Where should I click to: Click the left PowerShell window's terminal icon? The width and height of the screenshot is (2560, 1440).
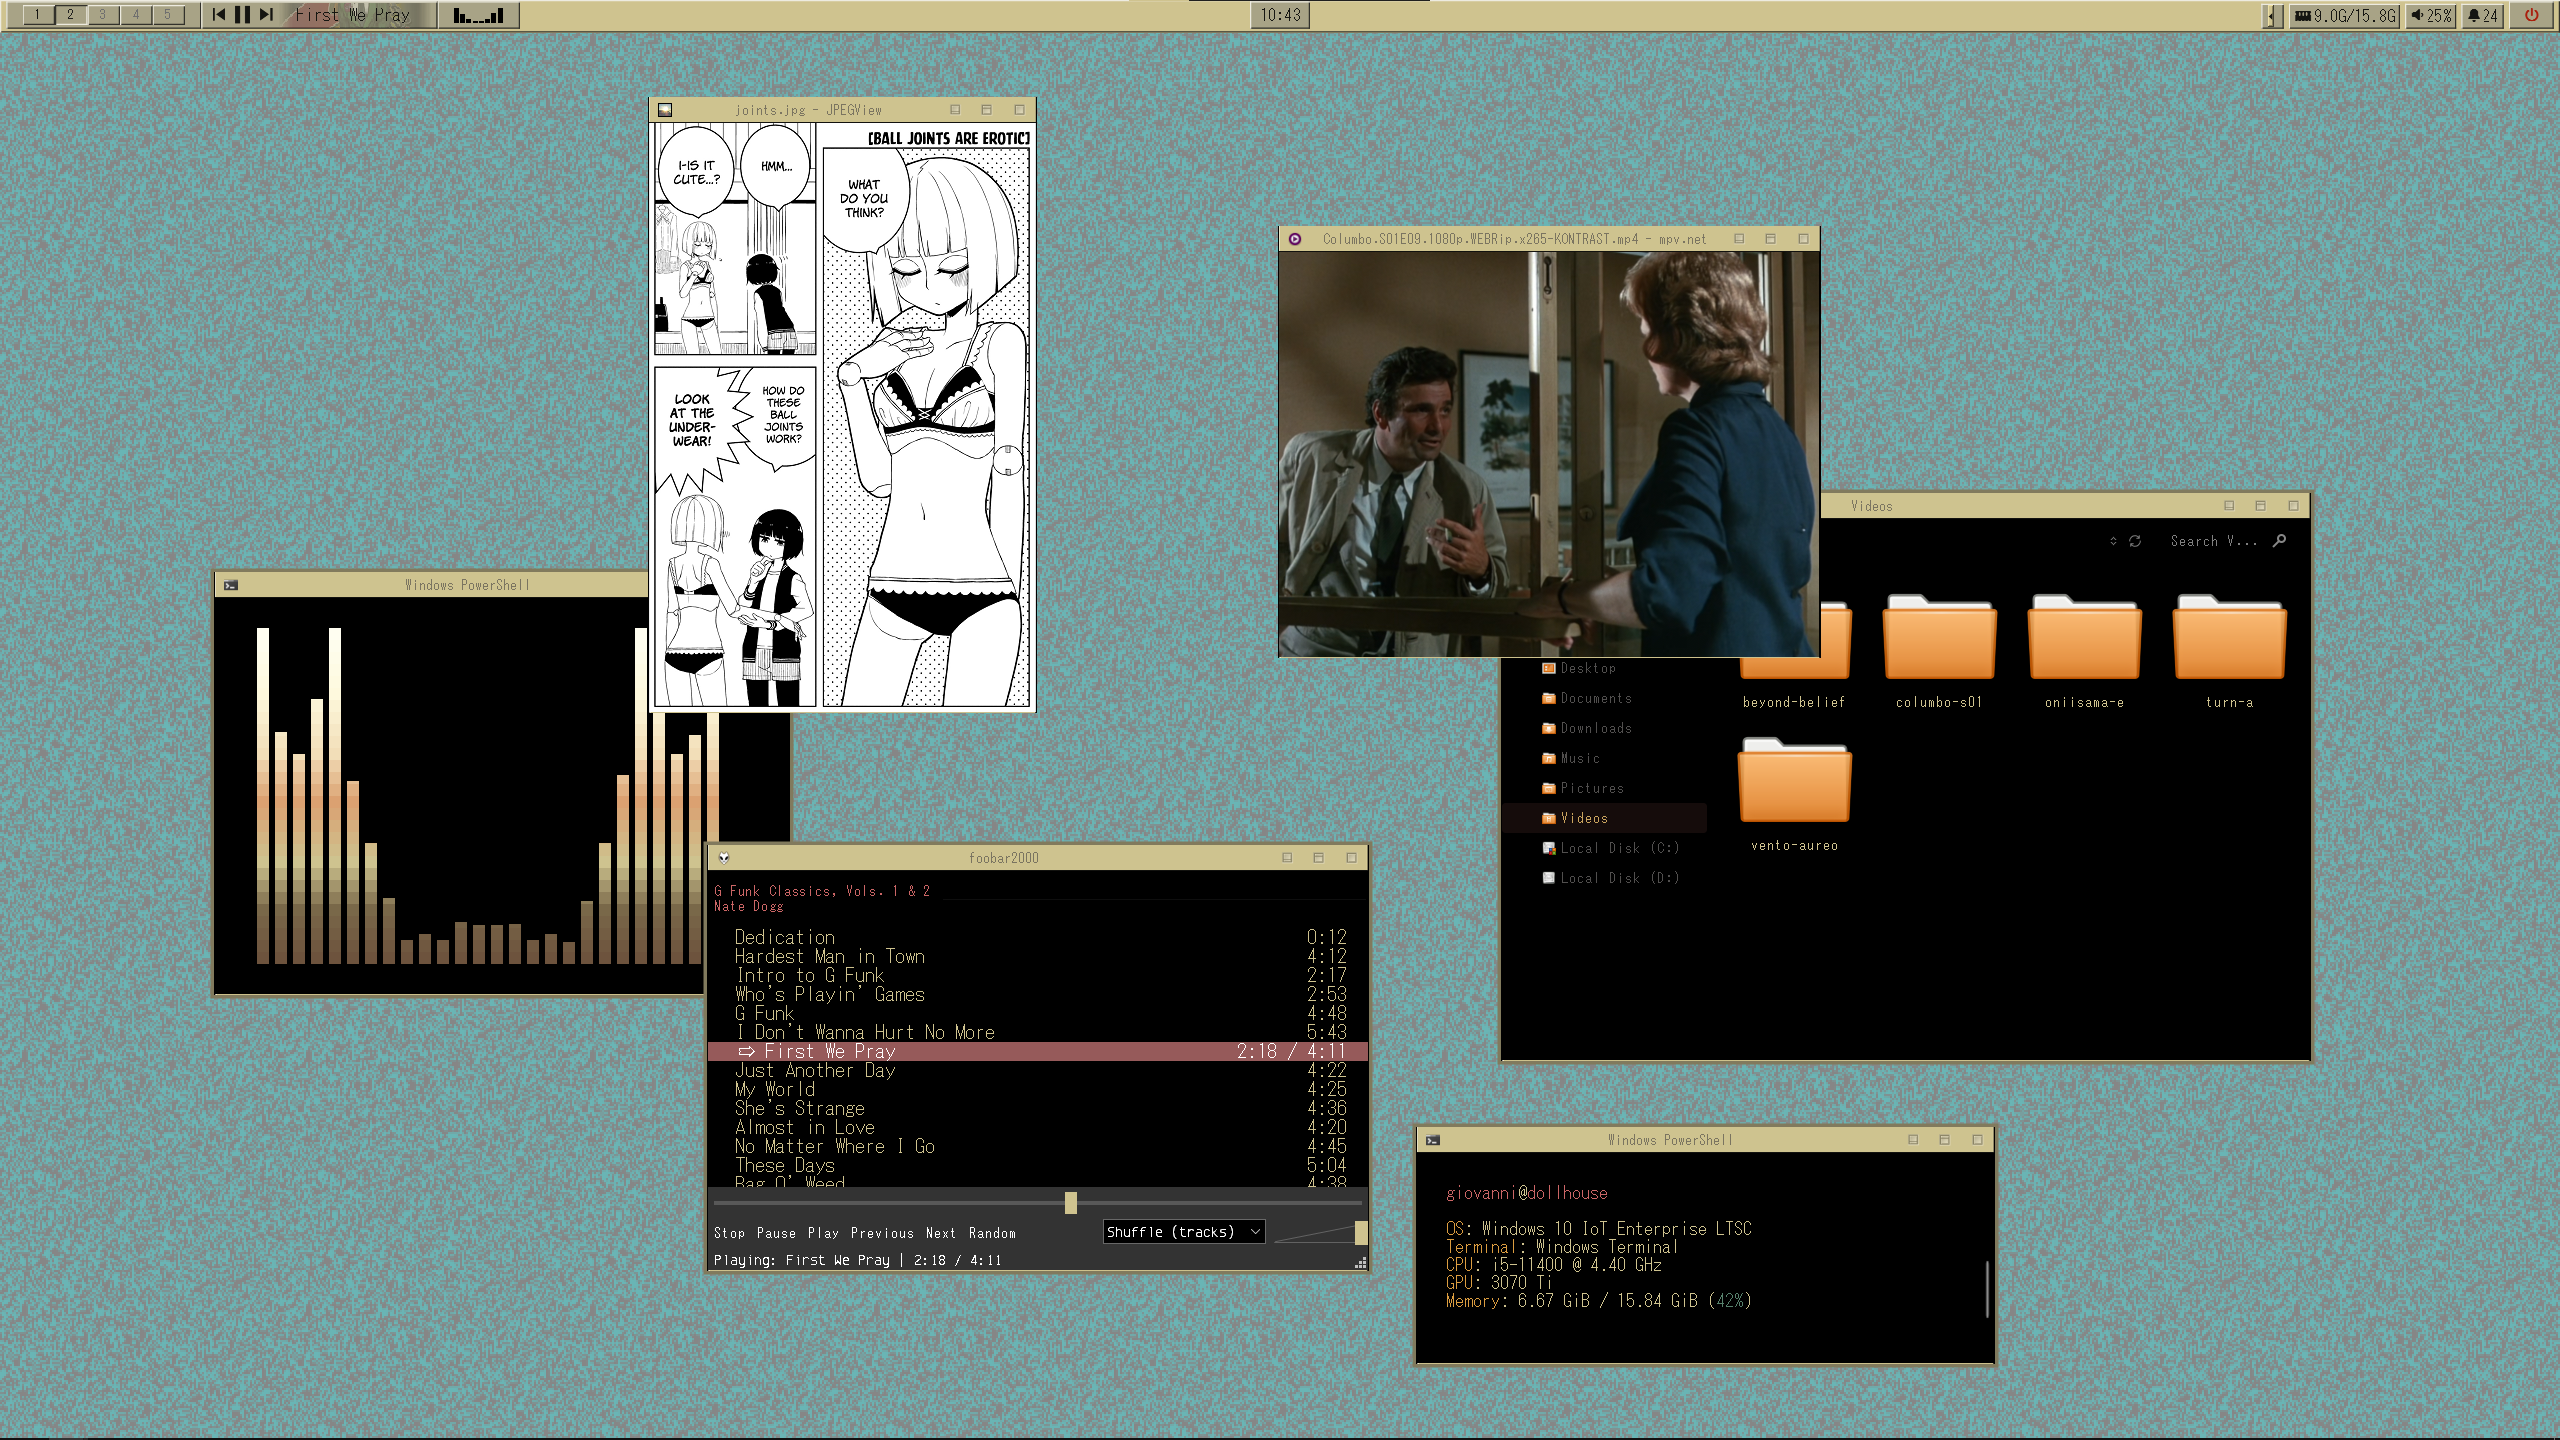tap(231, 585)
